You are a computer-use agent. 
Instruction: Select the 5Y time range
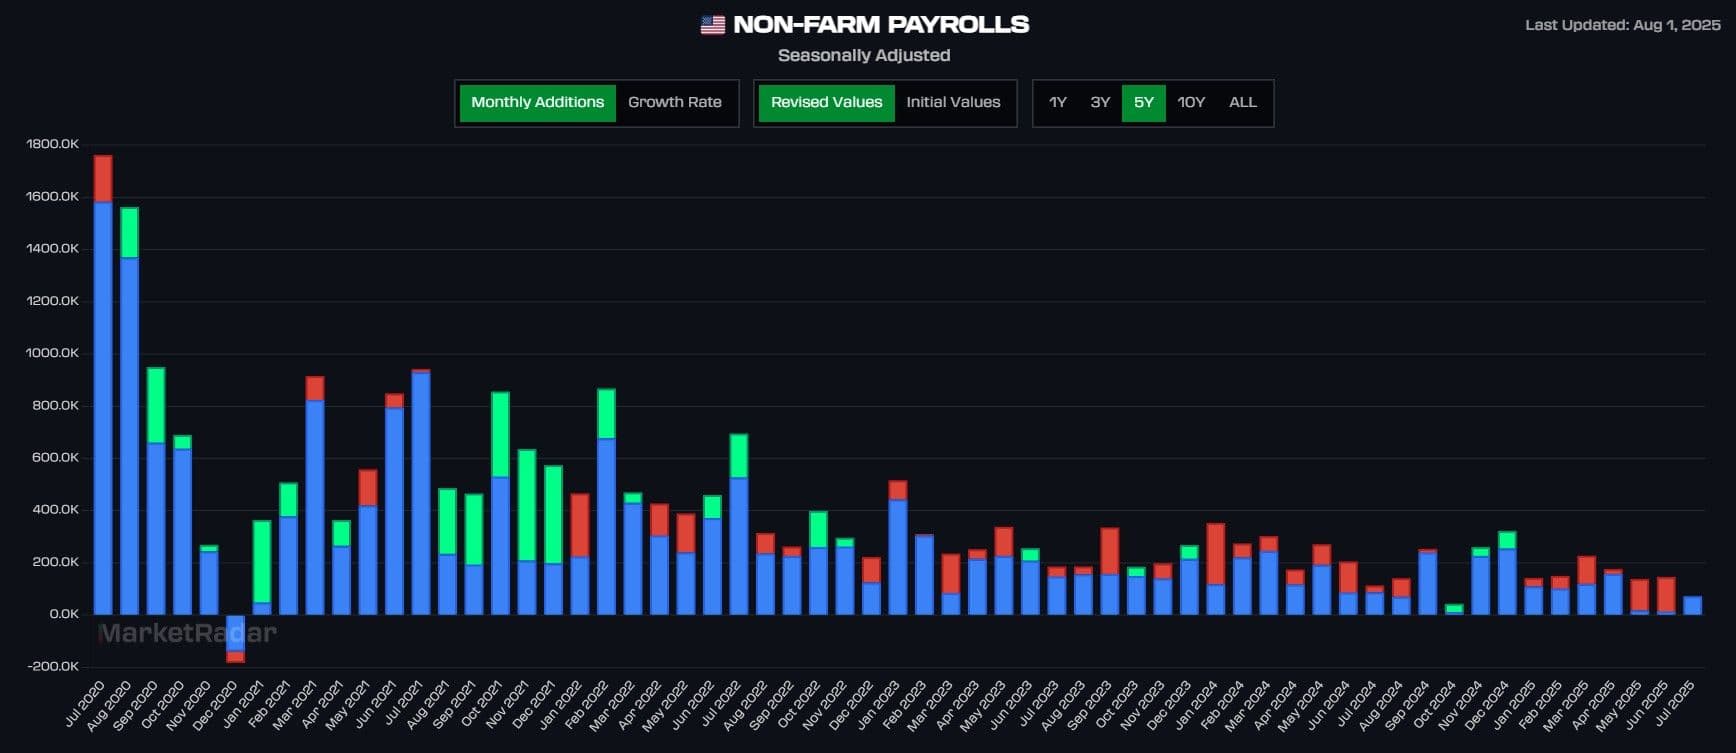pyautogui.click(x=1143, y=103)
